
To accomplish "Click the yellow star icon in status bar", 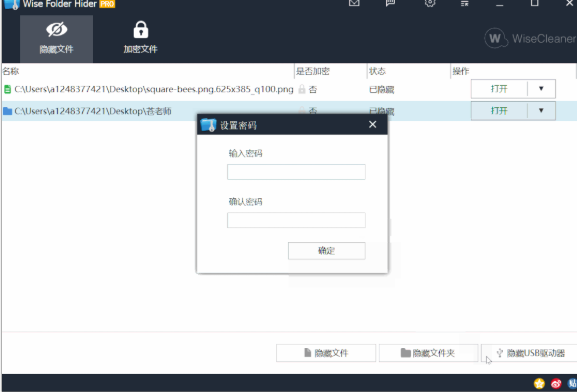I will (539, 384).
